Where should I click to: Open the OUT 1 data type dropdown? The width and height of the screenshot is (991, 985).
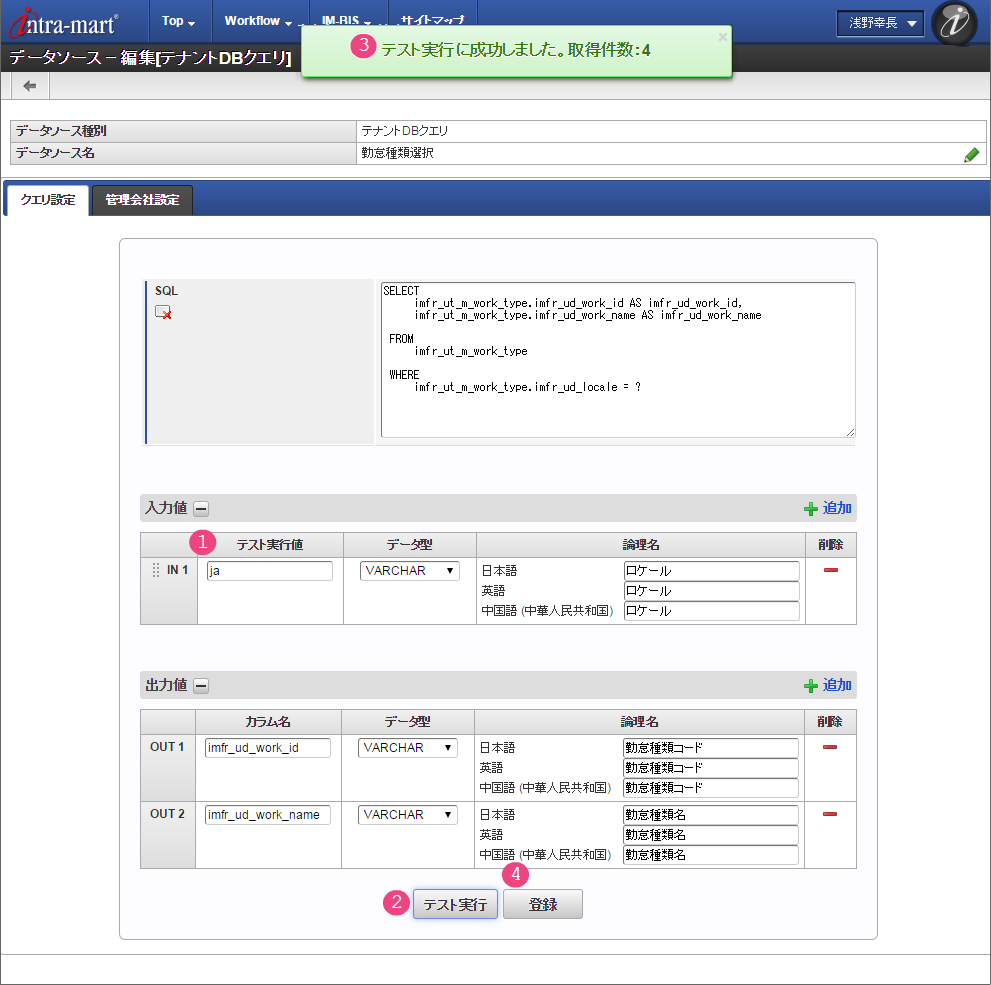[x=407, y=748]
